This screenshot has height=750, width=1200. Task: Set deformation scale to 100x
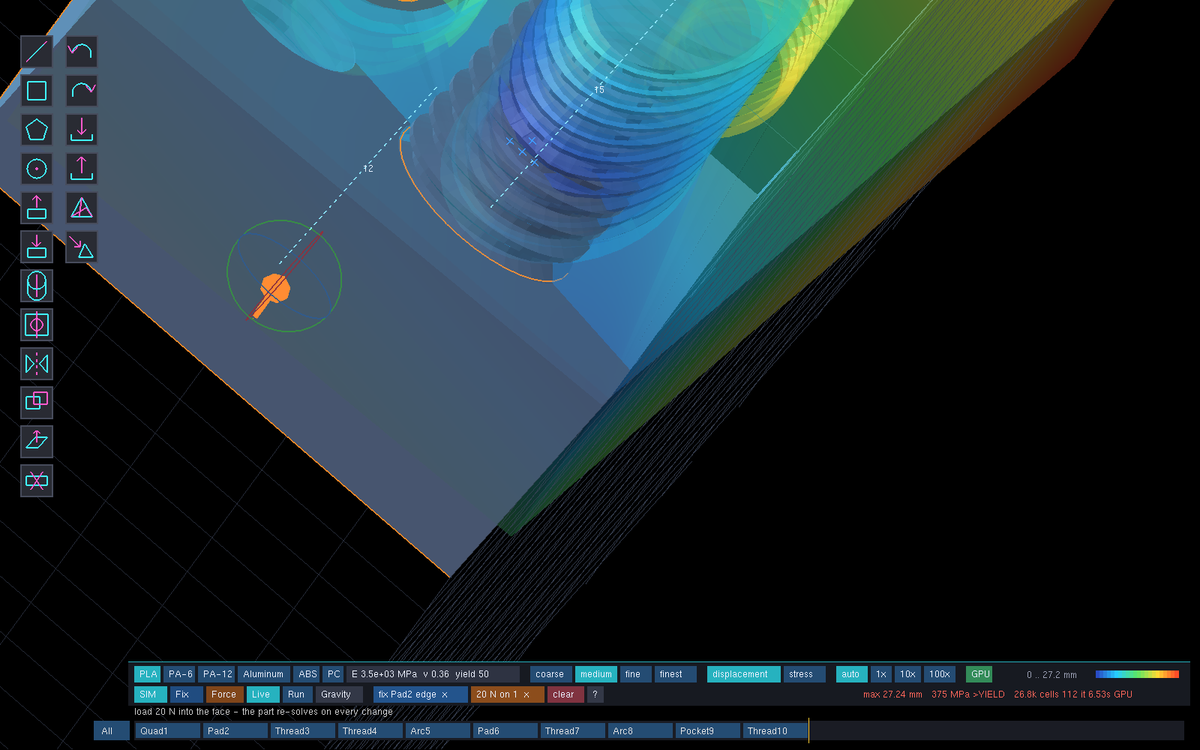point(939,674)
